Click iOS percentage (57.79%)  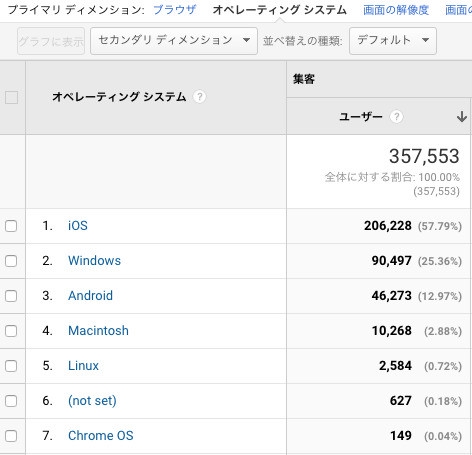(x=440, y=226)
